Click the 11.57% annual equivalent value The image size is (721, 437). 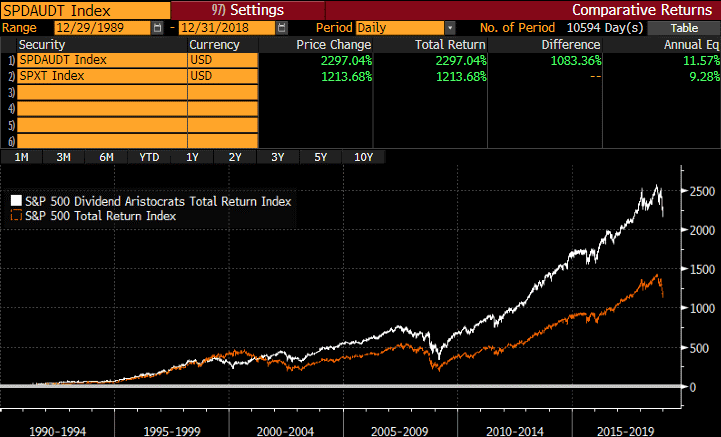702,61
